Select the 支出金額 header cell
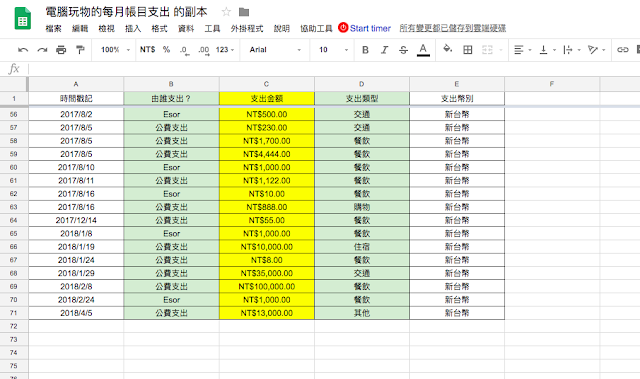 point(267,98)
